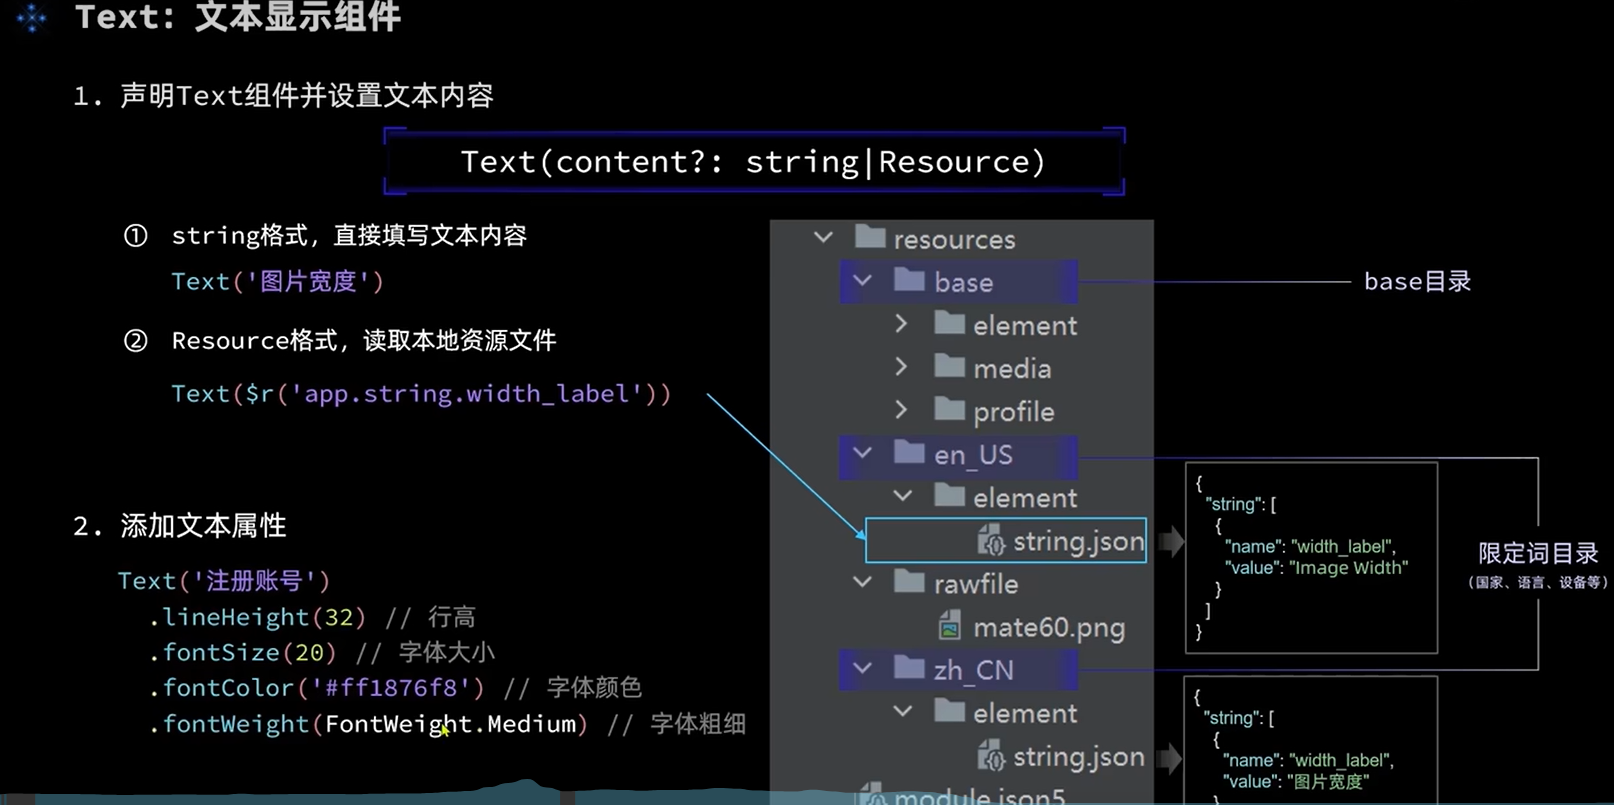Collapse the base folder chevron
Screen dimensions: 1614x805
[x=862, y=281]
